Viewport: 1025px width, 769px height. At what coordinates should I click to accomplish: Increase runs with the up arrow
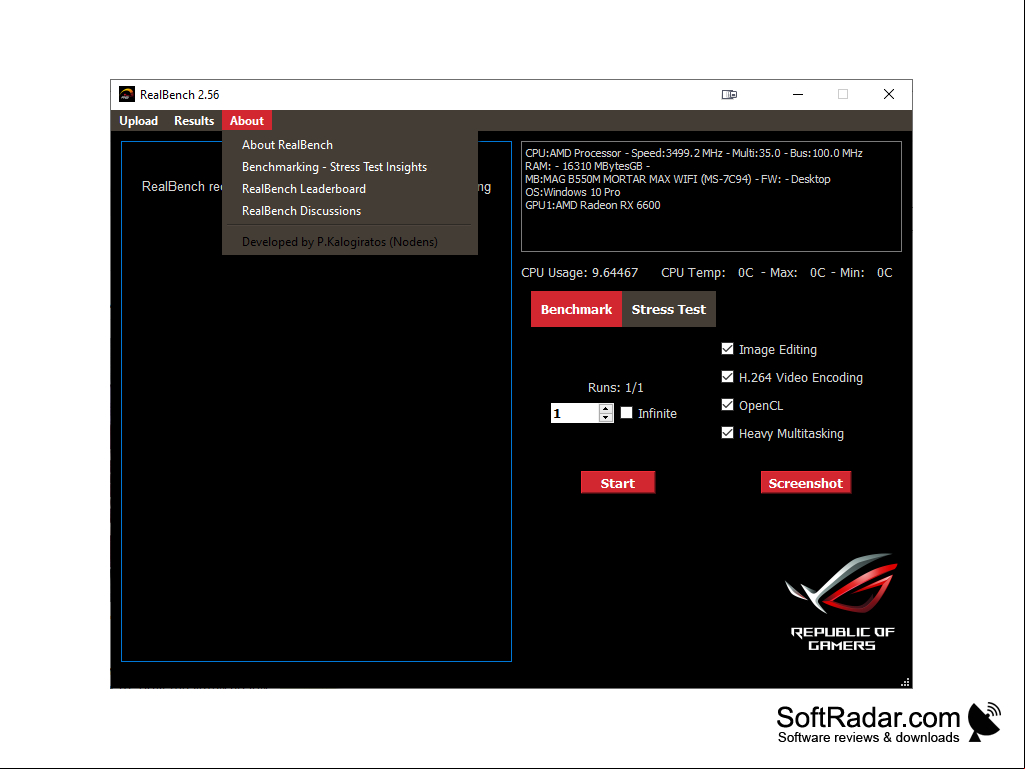coord(606,409)
